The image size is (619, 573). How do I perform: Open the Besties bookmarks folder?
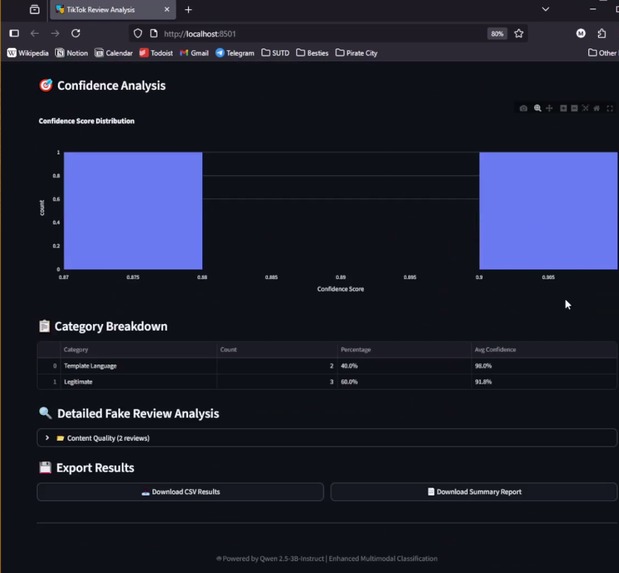pyautogui.click(x=312, y=53)
